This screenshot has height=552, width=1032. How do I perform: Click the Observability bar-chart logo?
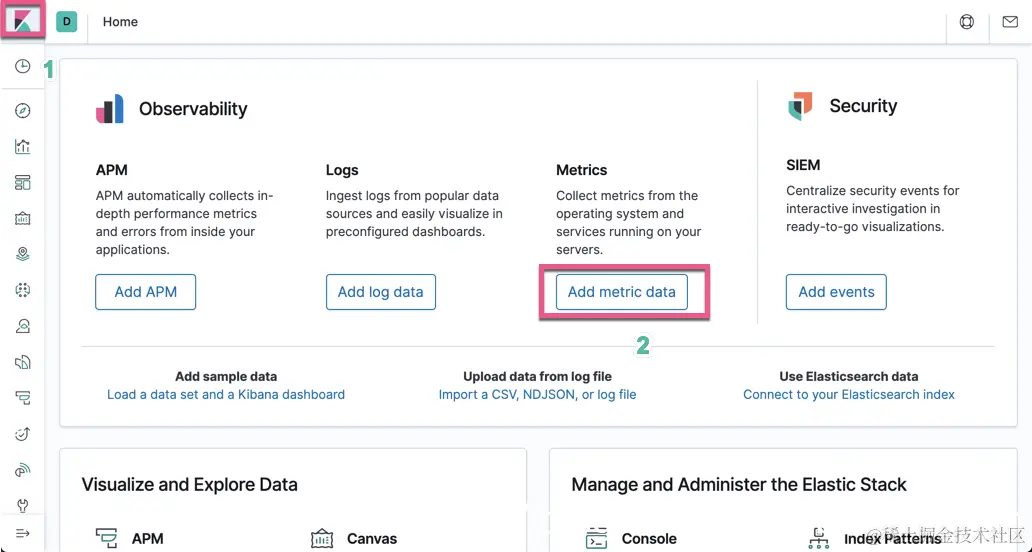(x=110, y=109)
